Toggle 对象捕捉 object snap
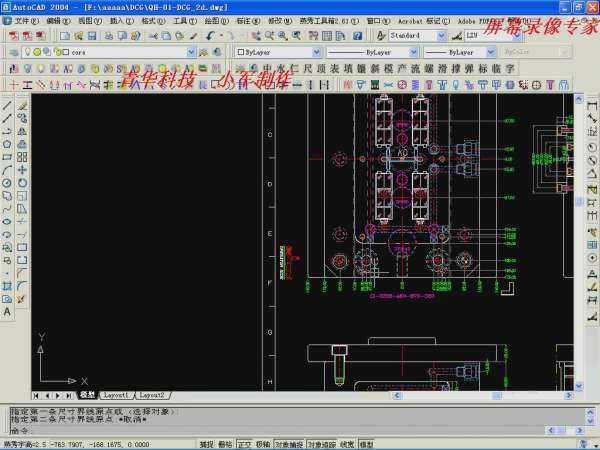Screen dimensions: 600x450 [x=288, y=444]
